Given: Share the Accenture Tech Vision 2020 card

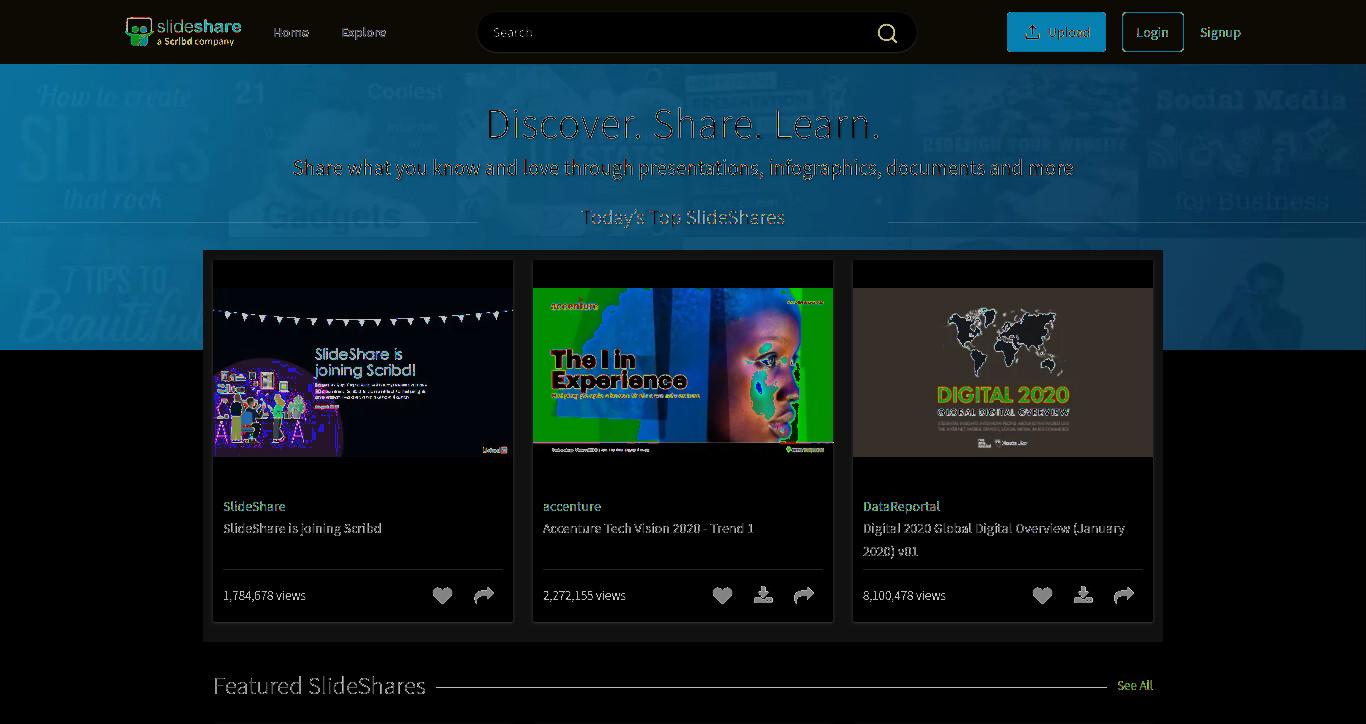Looking at the screenshot, I should [x=804, y=595].
